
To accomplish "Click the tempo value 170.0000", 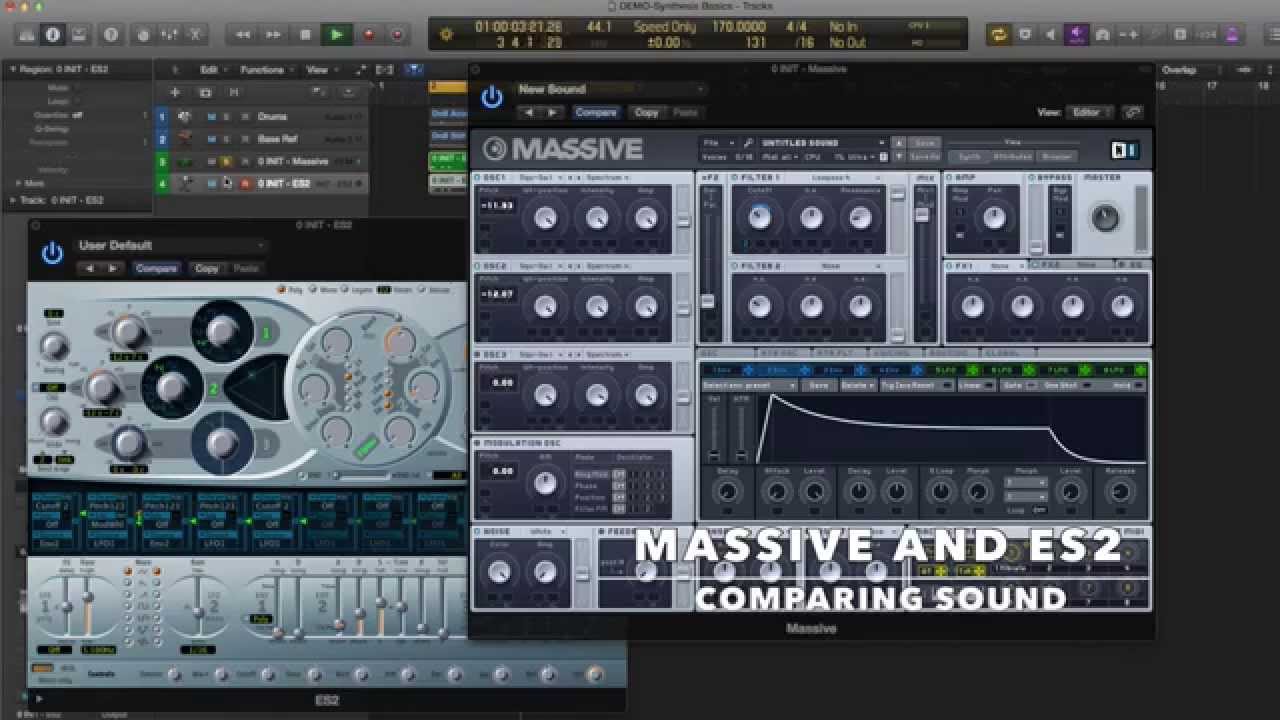I will coord(739,27).
